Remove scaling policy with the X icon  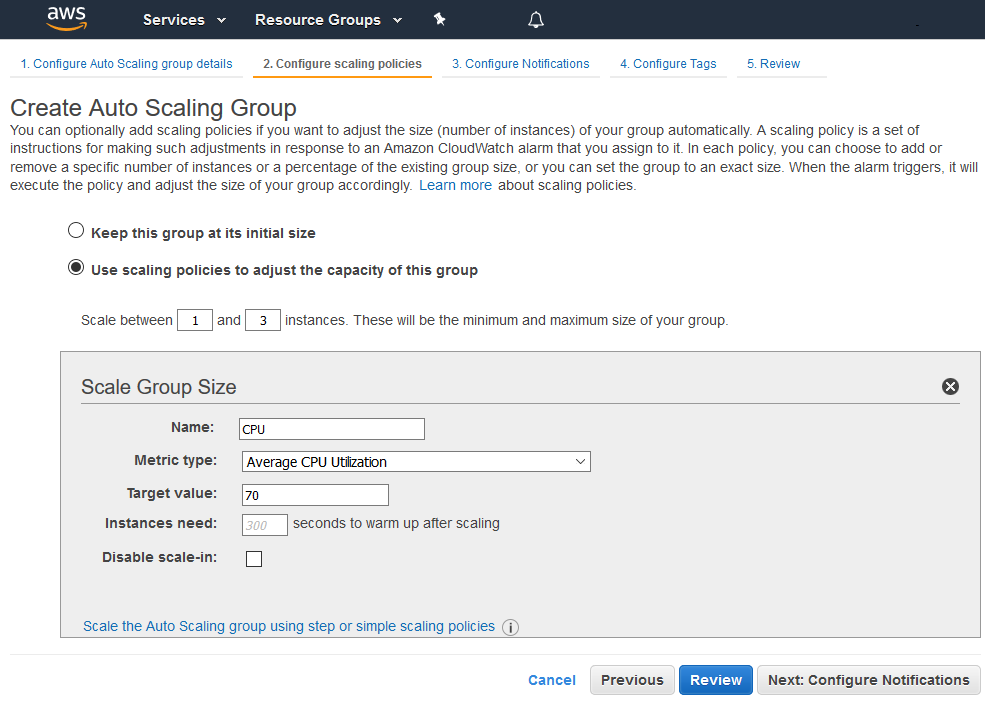(950, 387)
